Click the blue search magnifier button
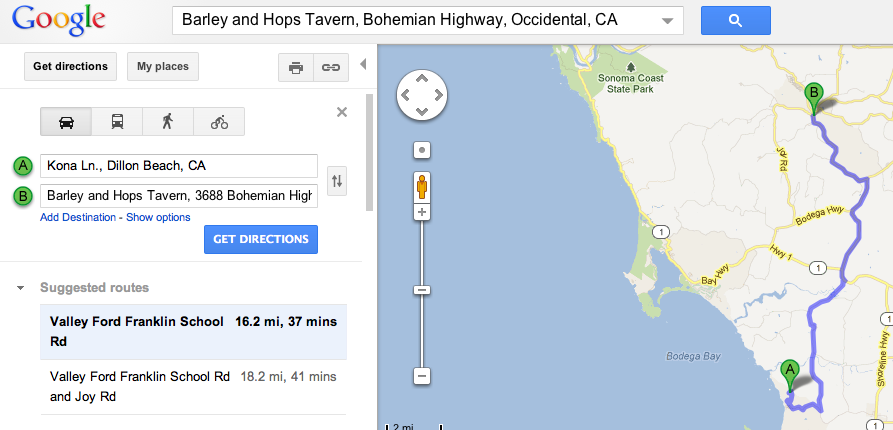Screen dimensions: 893x430 735,20
